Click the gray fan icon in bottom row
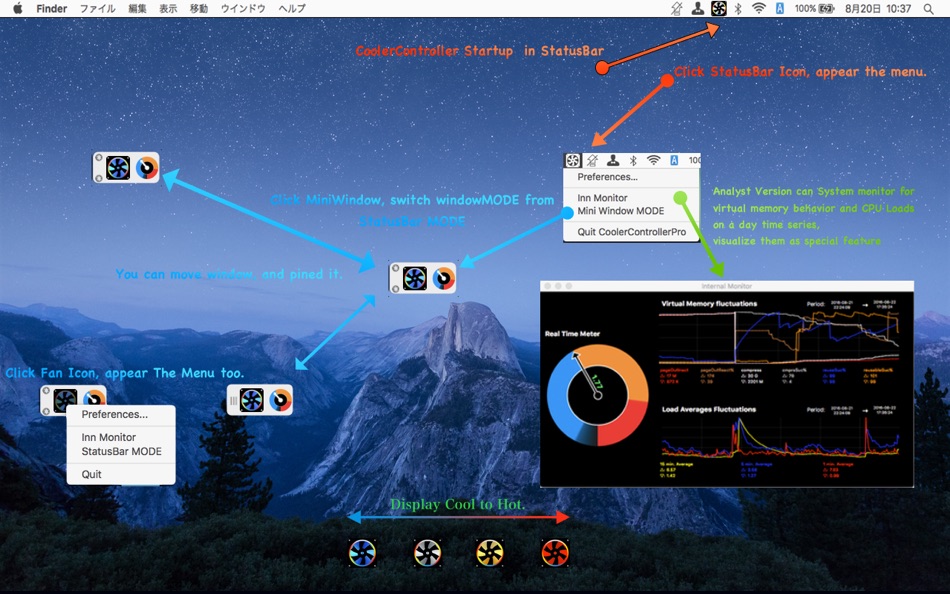Image resolution: width=950 pixels, height=594 pixels. pyautogui.click(x=427, y=553)
